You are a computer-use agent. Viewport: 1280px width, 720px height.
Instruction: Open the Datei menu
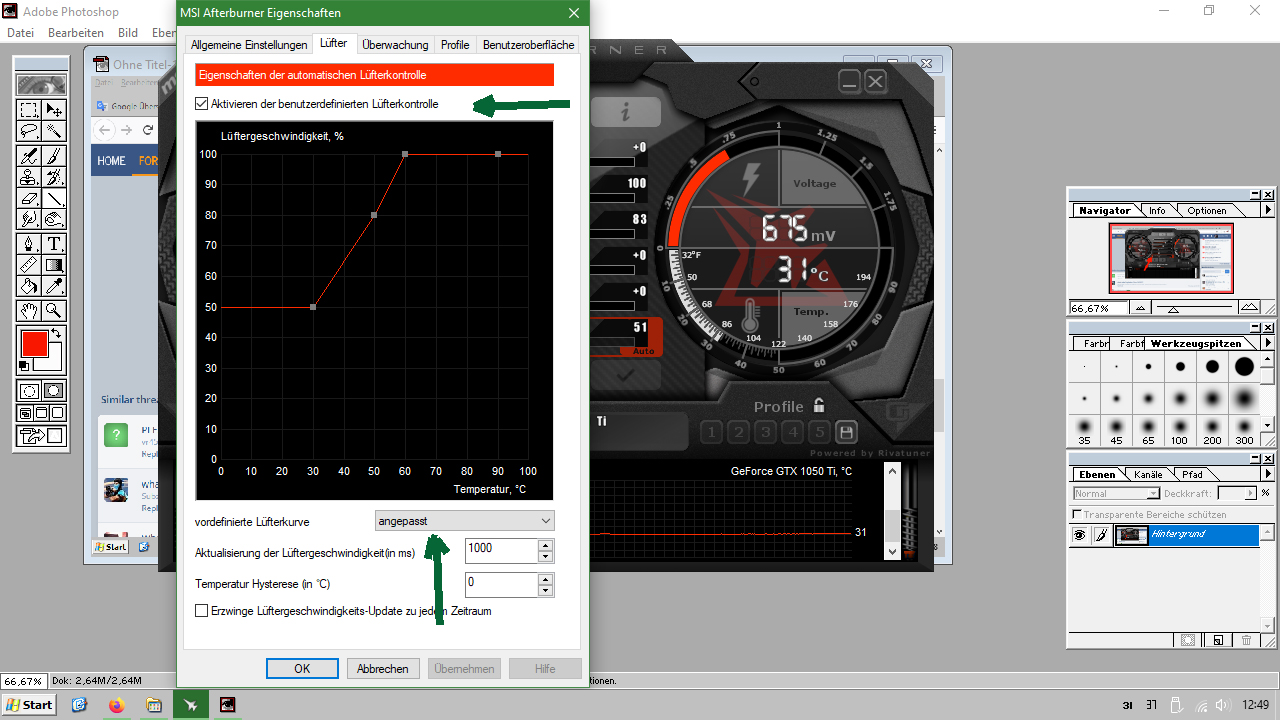(20, 33)
